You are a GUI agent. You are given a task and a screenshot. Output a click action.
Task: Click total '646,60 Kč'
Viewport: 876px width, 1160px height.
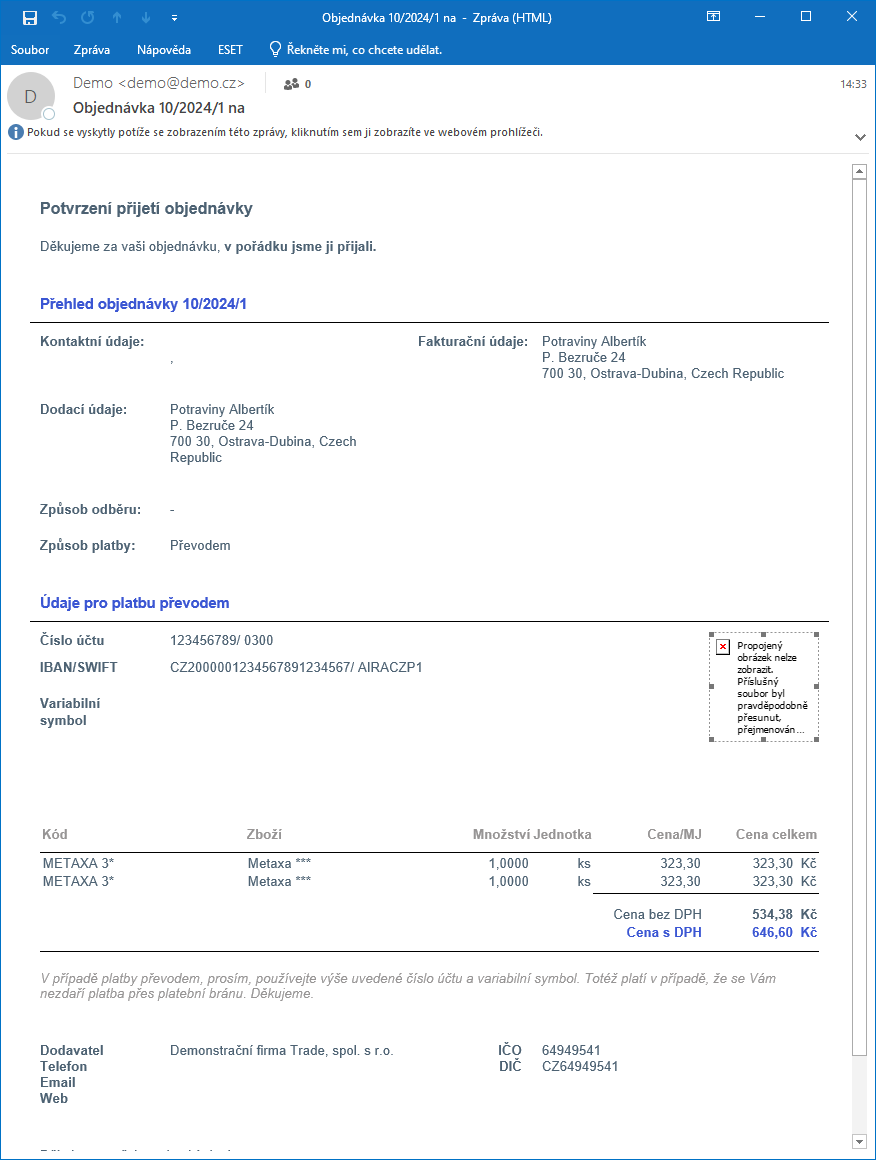point(784,932)
